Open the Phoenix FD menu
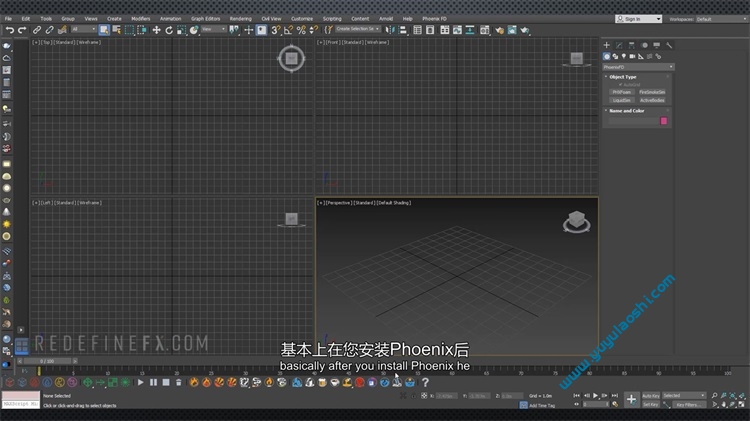The image size is (750, 421). click(x=435, y=18)
